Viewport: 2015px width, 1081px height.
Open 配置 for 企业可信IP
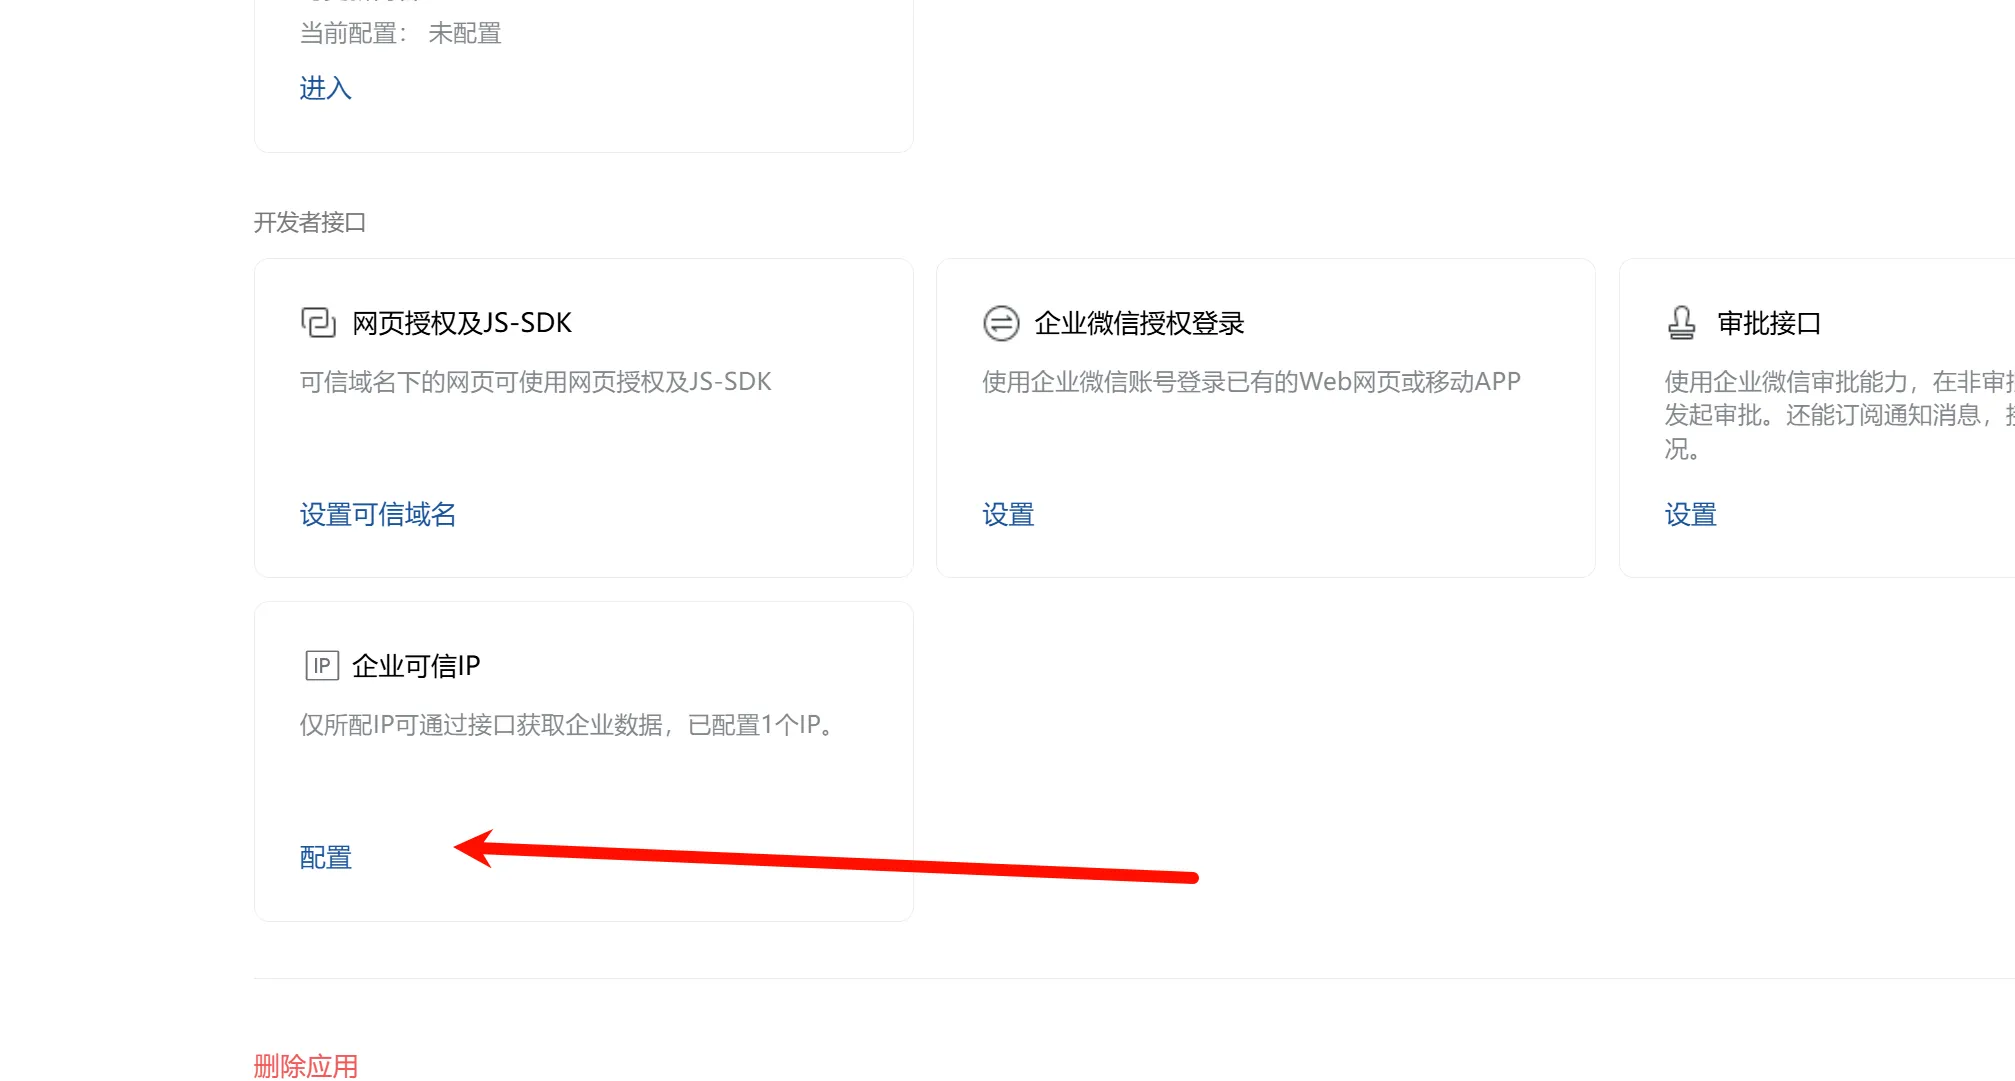coord(325,858)
